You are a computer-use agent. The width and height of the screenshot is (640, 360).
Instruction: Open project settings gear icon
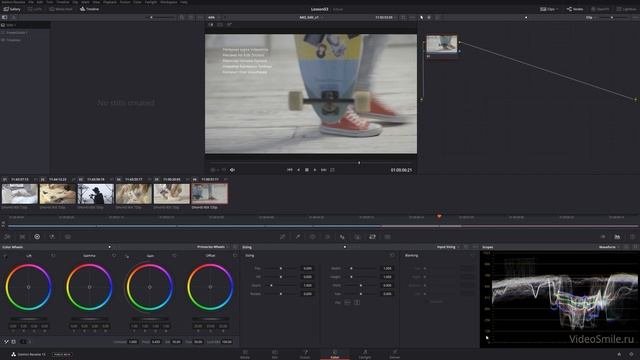(x=631, y=354)
